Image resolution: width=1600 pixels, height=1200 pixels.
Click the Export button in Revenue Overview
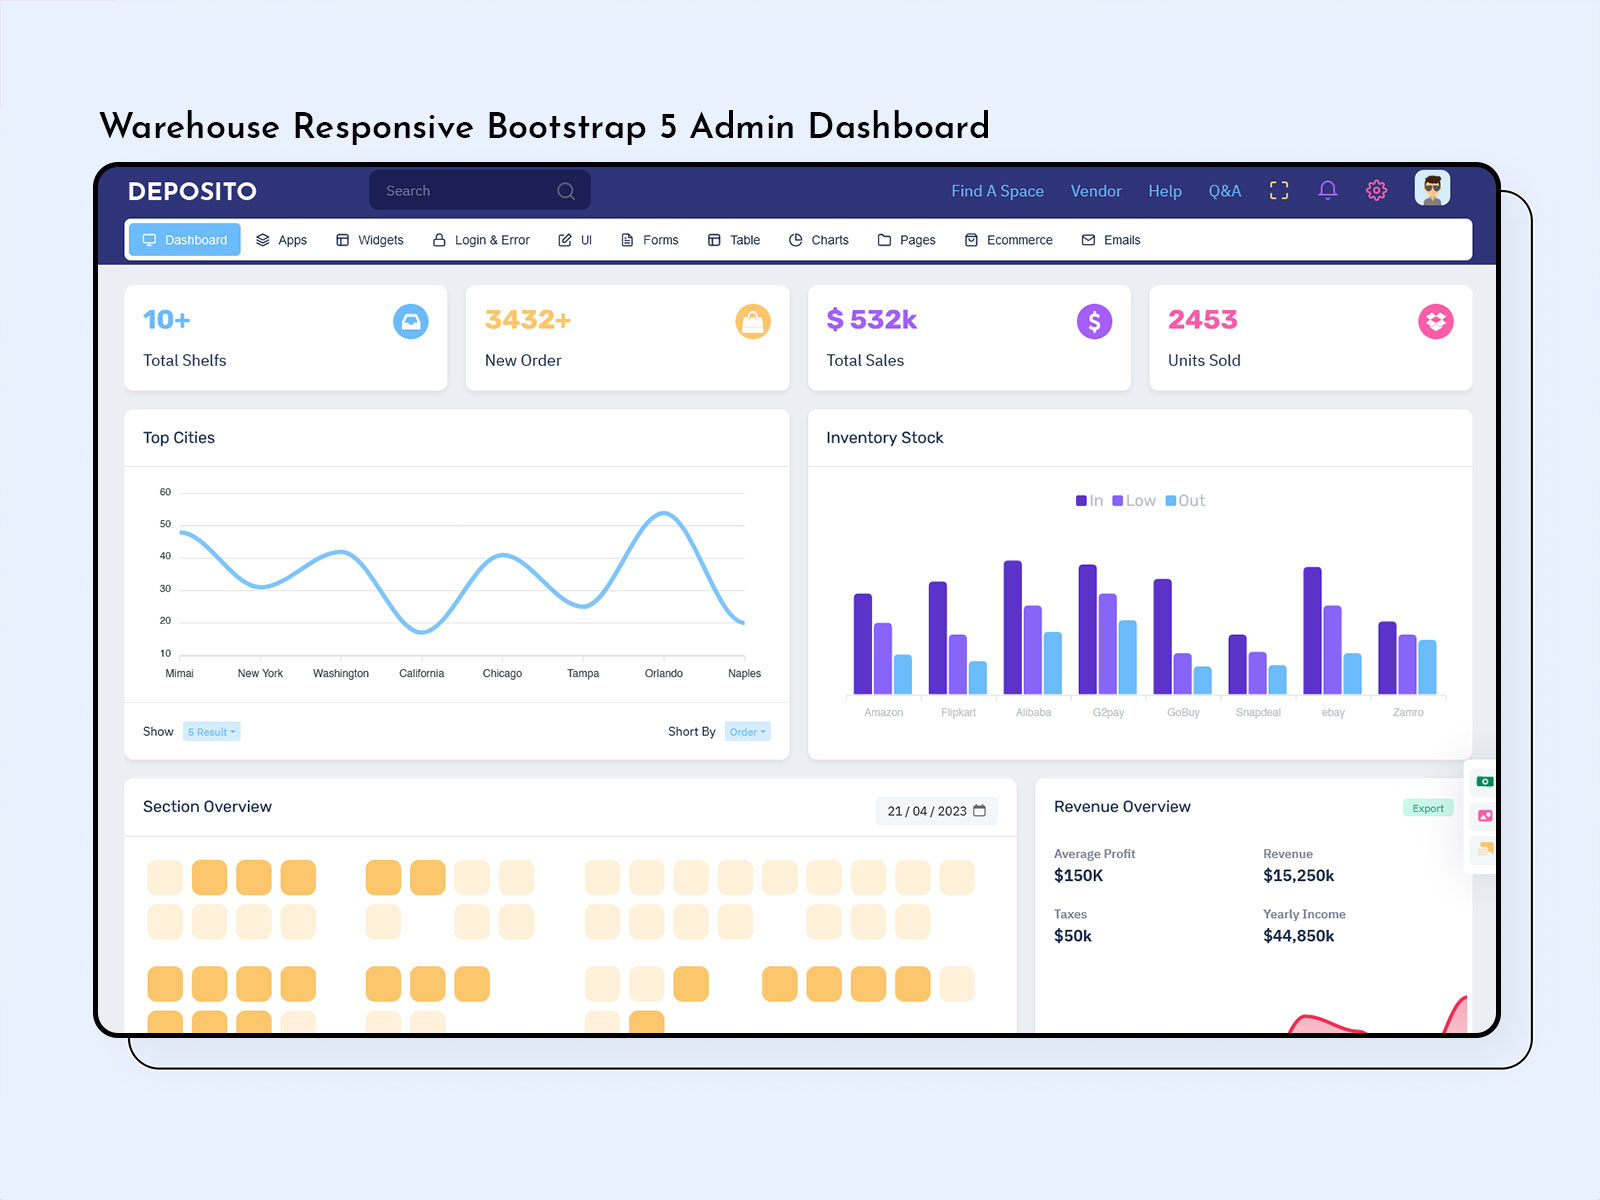(1428, 807)
